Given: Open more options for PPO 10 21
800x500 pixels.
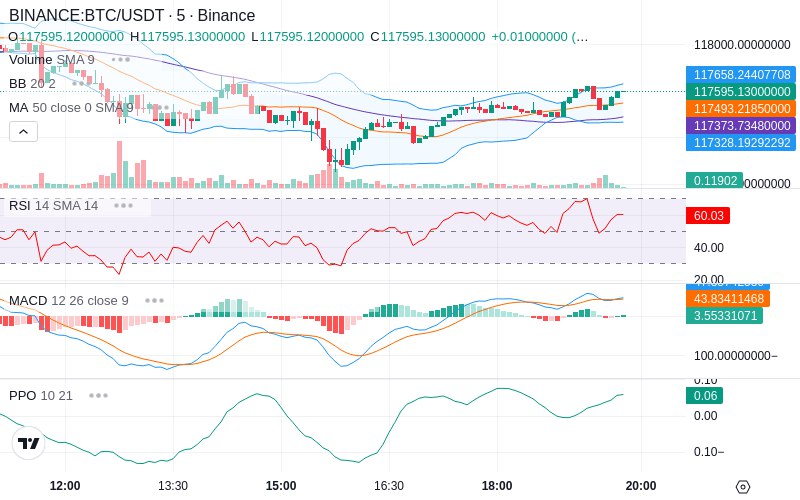Looking at the screenshot, I should click(98, 395).
